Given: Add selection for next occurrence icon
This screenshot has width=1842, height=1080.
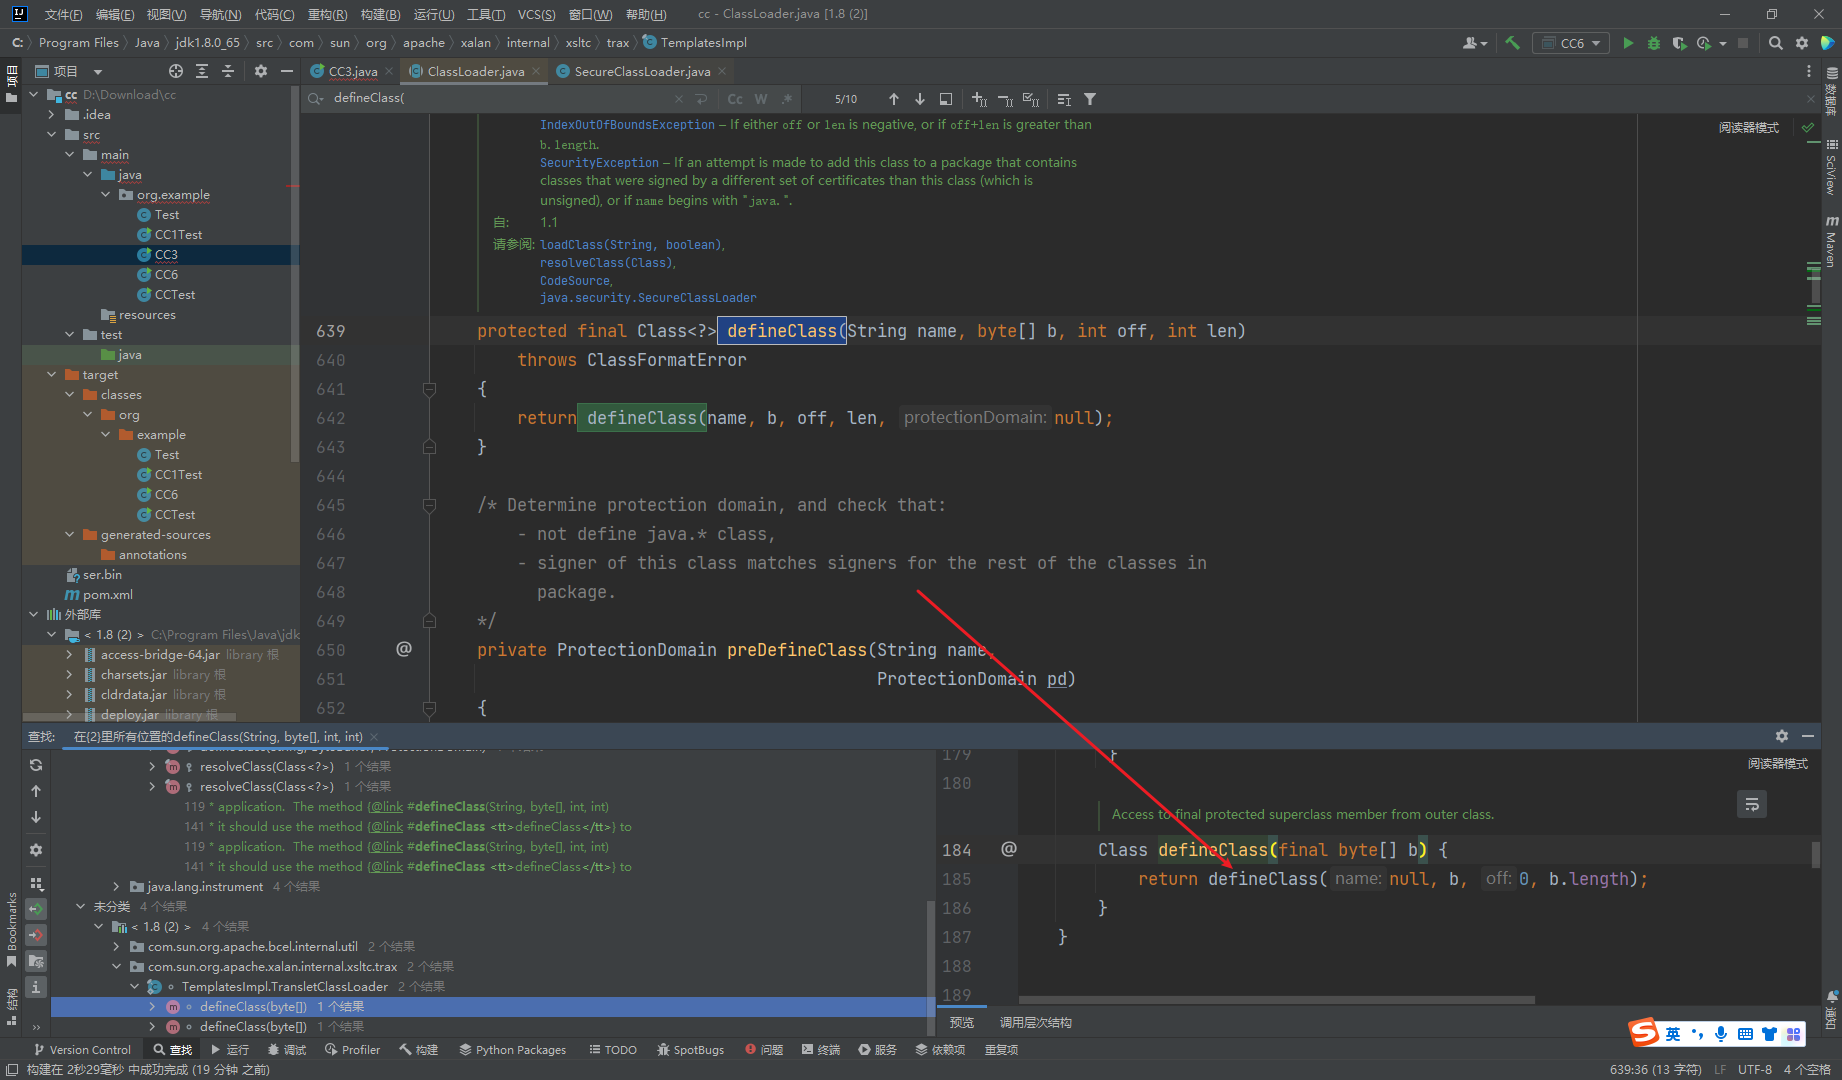Looking at the screenshot, I should (x=979, y=99).
